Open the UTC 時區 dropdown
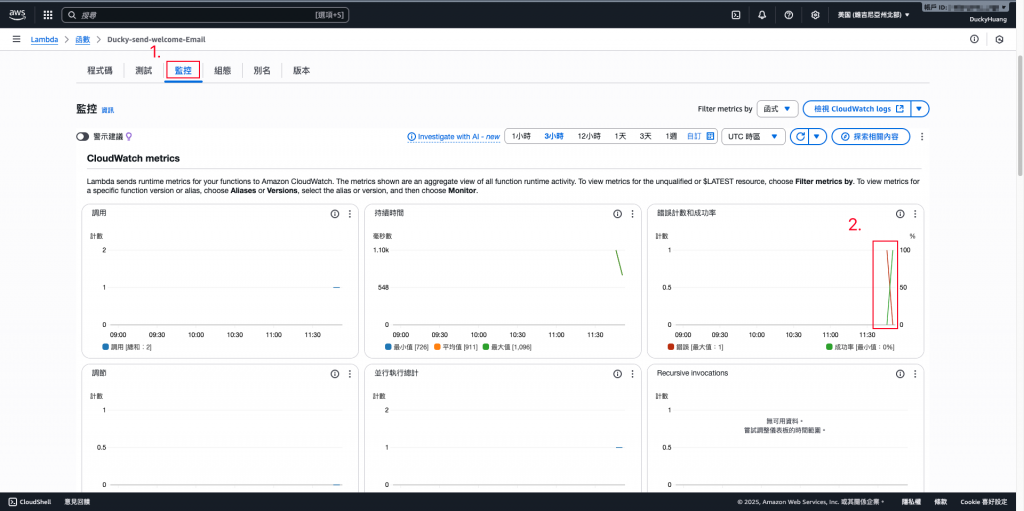 point(753,137)
